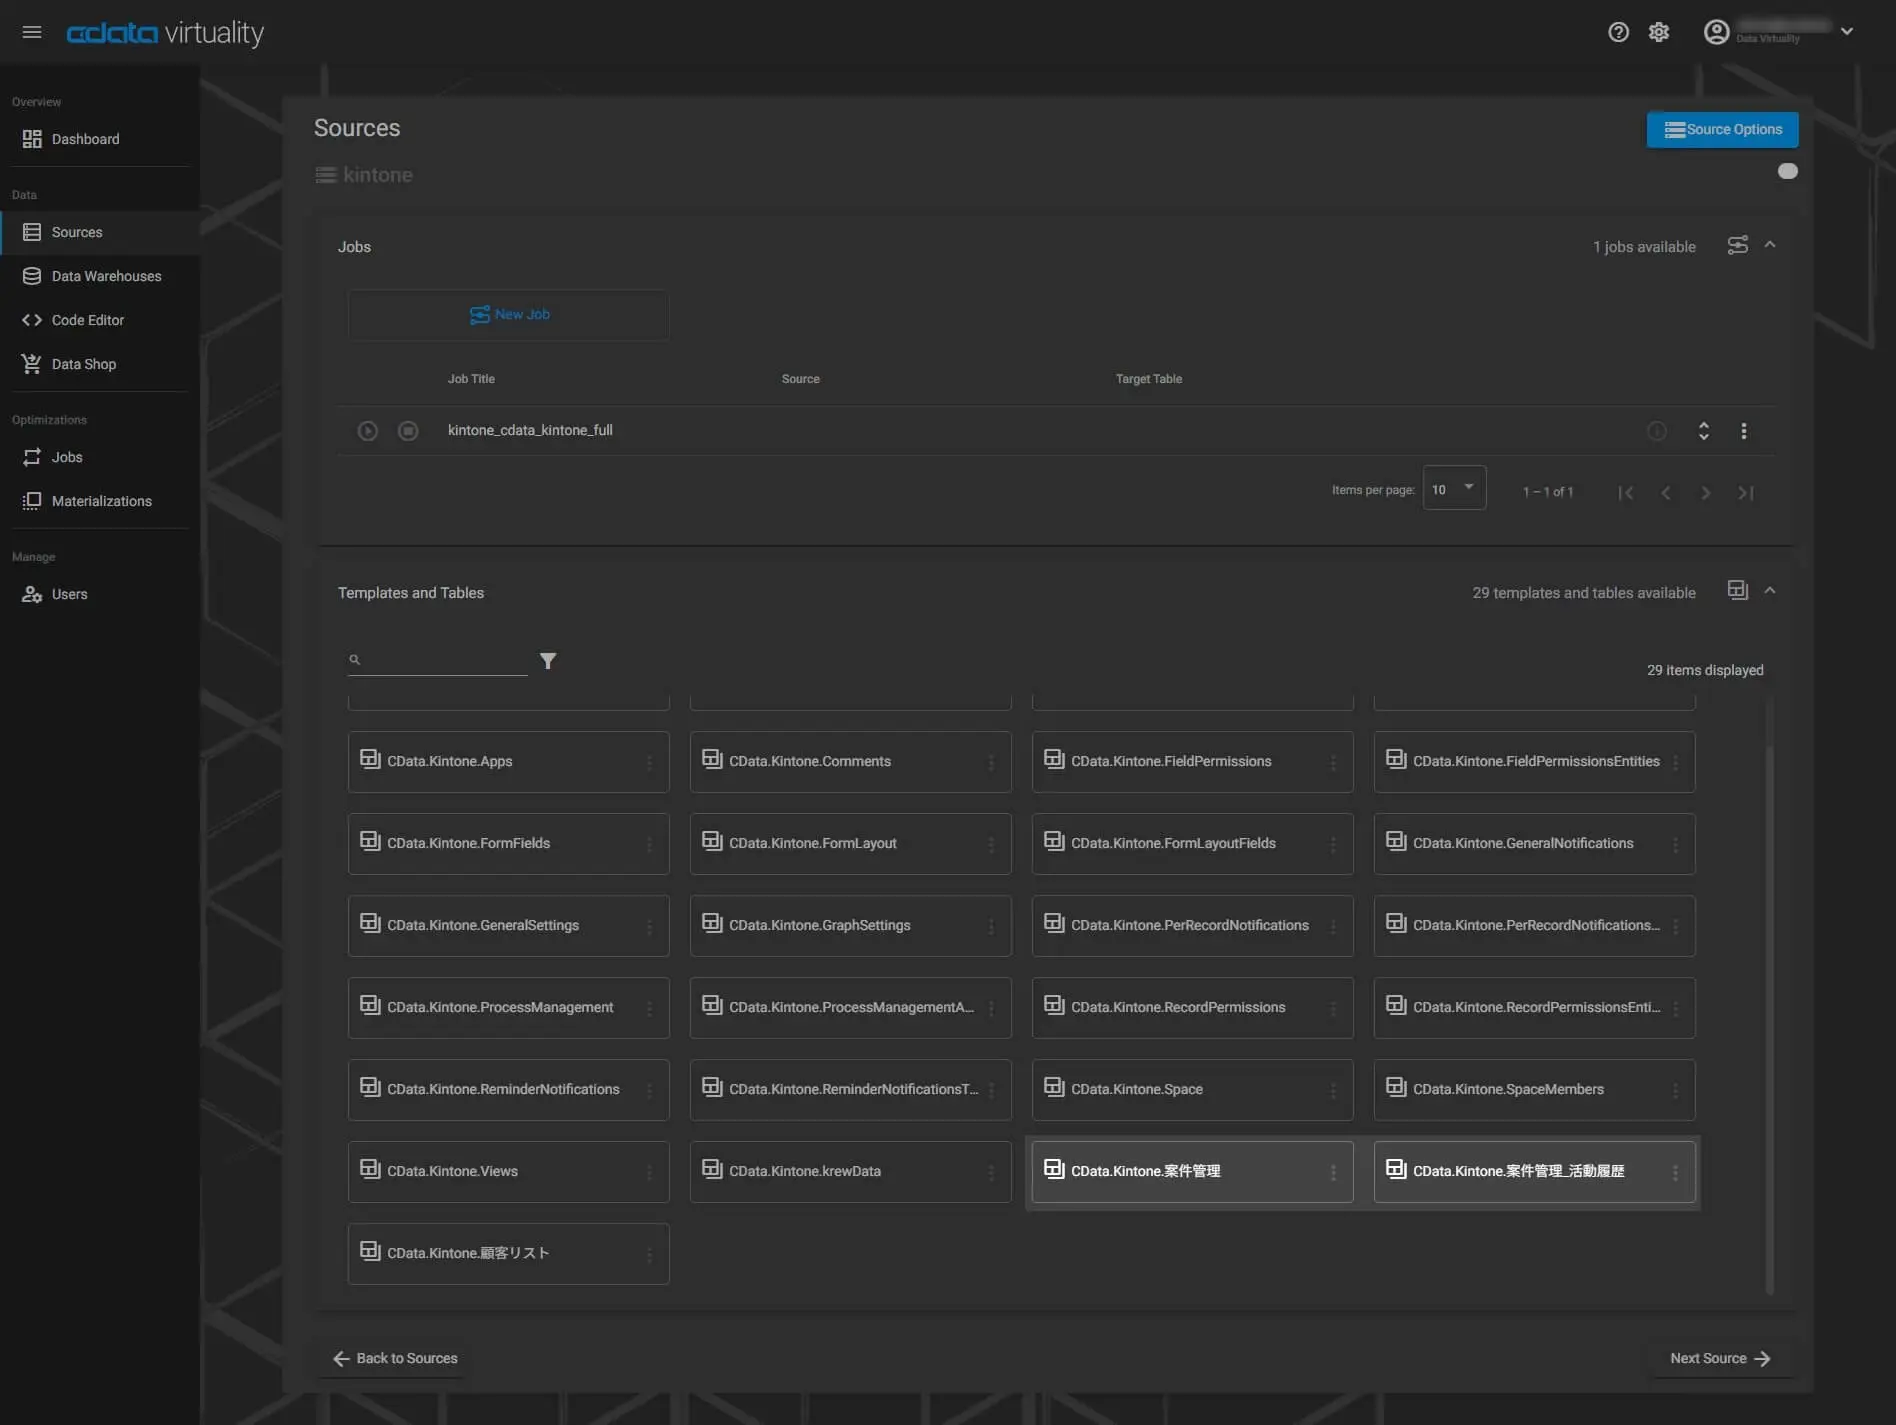Expand the user account dropdown
The height and width of the screenshot is (1425, 1896).
point(1847,32)
